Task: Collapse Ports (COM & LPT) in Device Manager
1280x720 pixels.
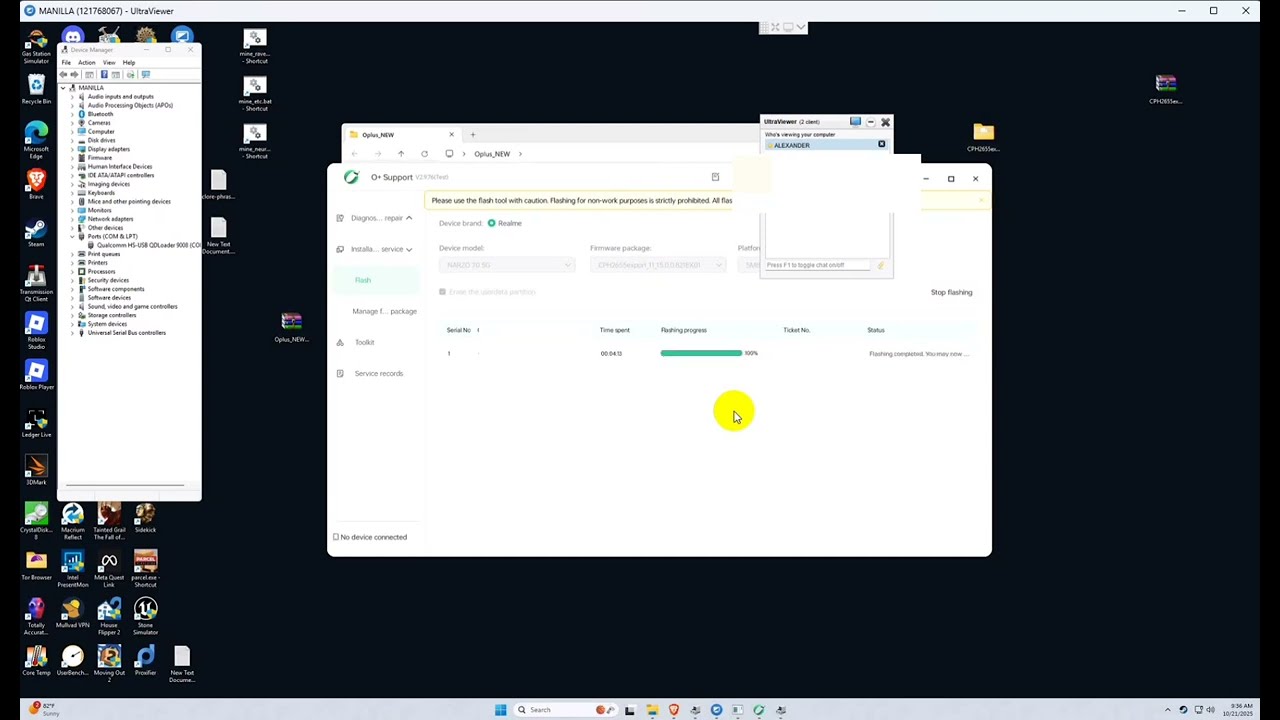Action: pyautogui.click(x=72, y=236)
